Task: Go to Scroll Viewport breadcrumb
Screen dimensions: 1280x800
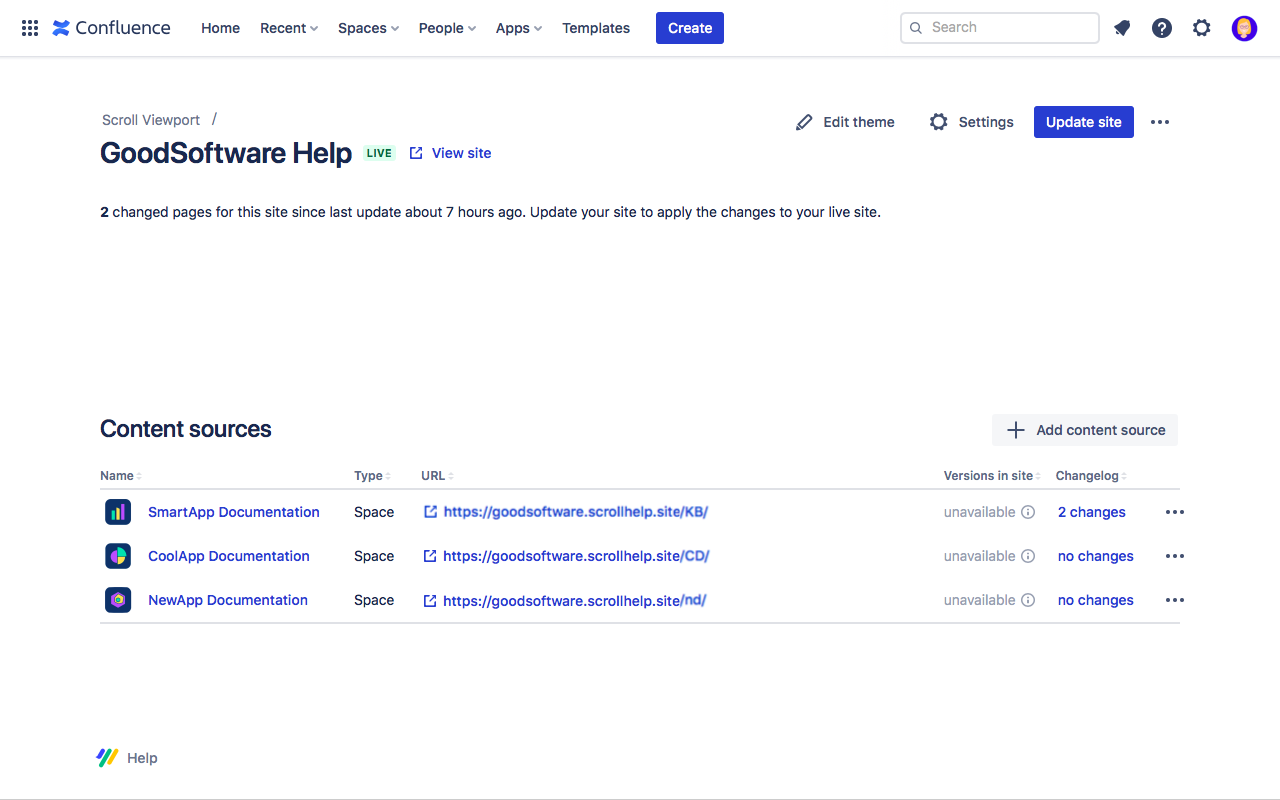Action: (151, 120)
